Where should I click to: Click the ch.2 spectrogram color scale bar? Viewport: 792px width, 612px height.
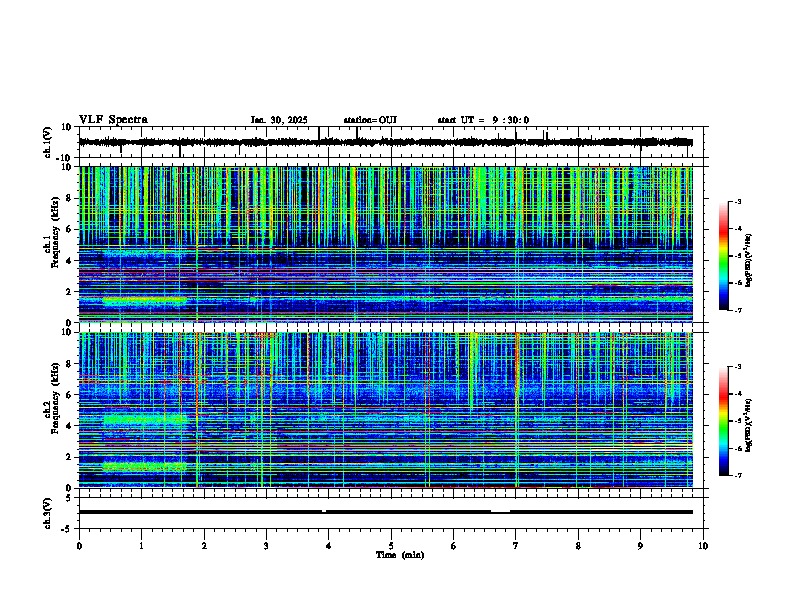723,421
